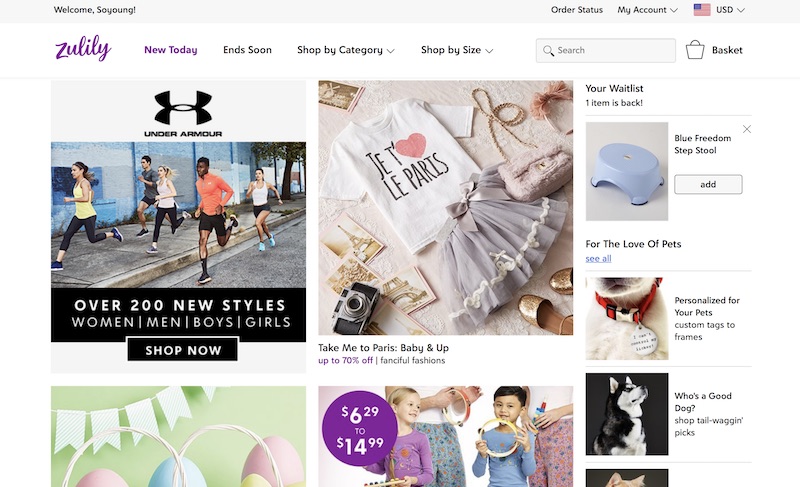
Task: Click the $6.29 to $14.99 price badge
Action: click(x=359, y=428)
